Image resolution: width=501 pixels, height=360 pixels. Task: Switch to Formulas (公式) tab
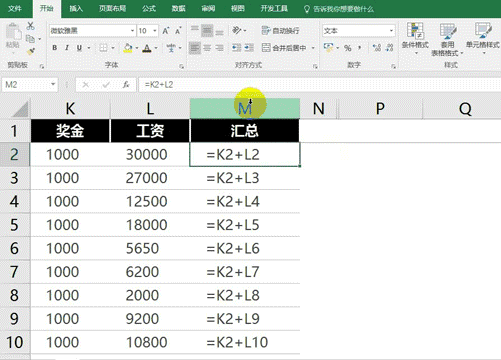149,9
